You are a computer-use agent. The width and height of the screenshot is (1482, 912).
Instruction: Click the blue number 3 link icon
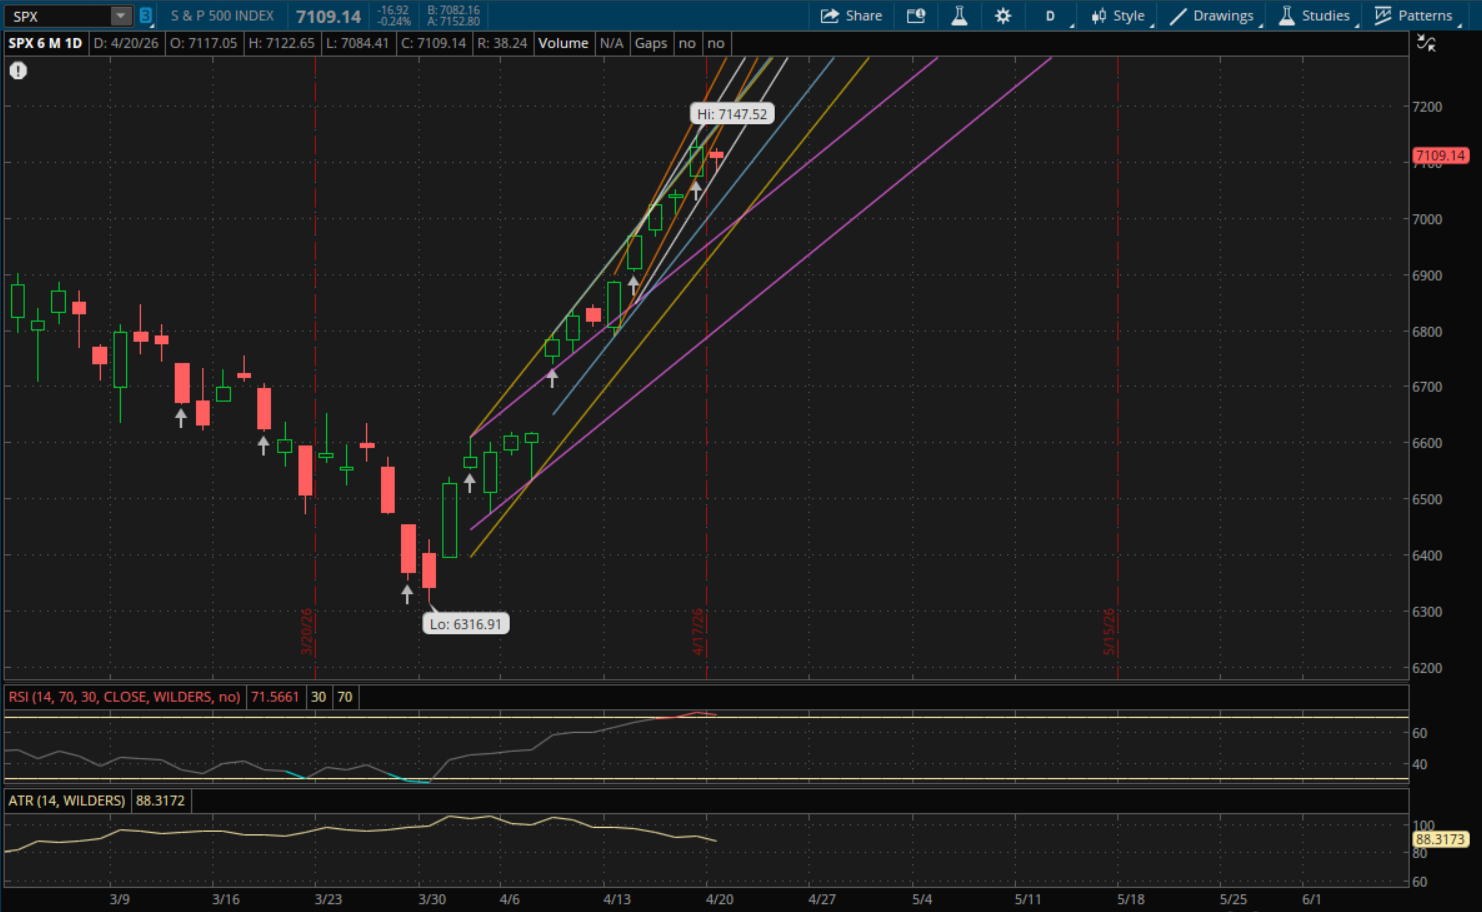145,16
